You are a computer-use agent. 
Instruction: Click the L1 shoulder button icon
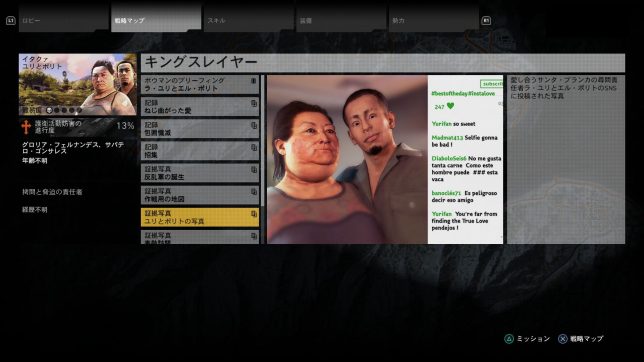coord(11,21)
